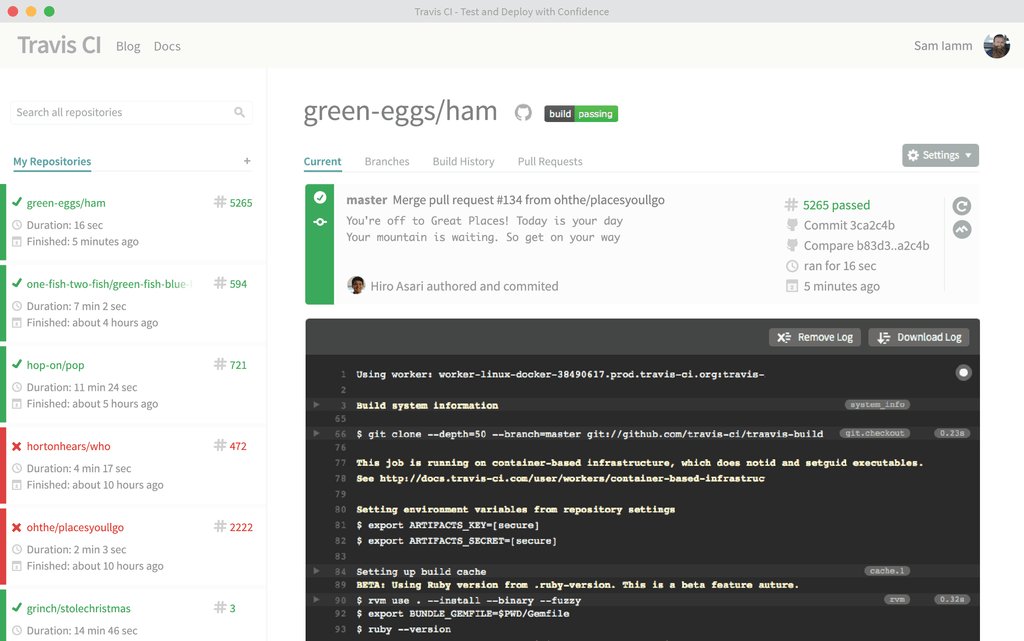The image size is (1024, 641).
Task: Select the My Repositories tab
Action: [x=52, y=161]
